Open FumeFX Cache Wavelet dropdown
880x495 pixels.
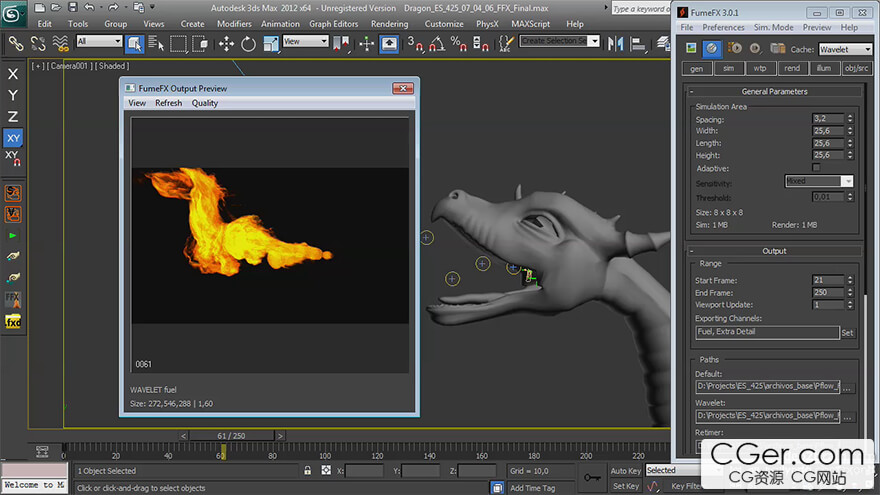tap(845, 49)
